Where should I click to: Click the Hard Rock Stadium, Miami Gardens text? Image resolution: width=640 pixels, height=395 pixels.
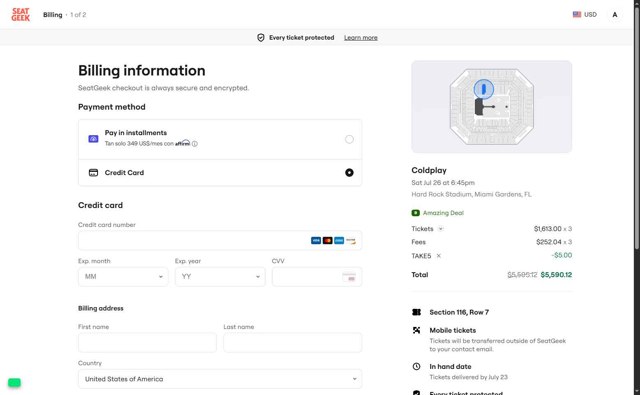471,194
